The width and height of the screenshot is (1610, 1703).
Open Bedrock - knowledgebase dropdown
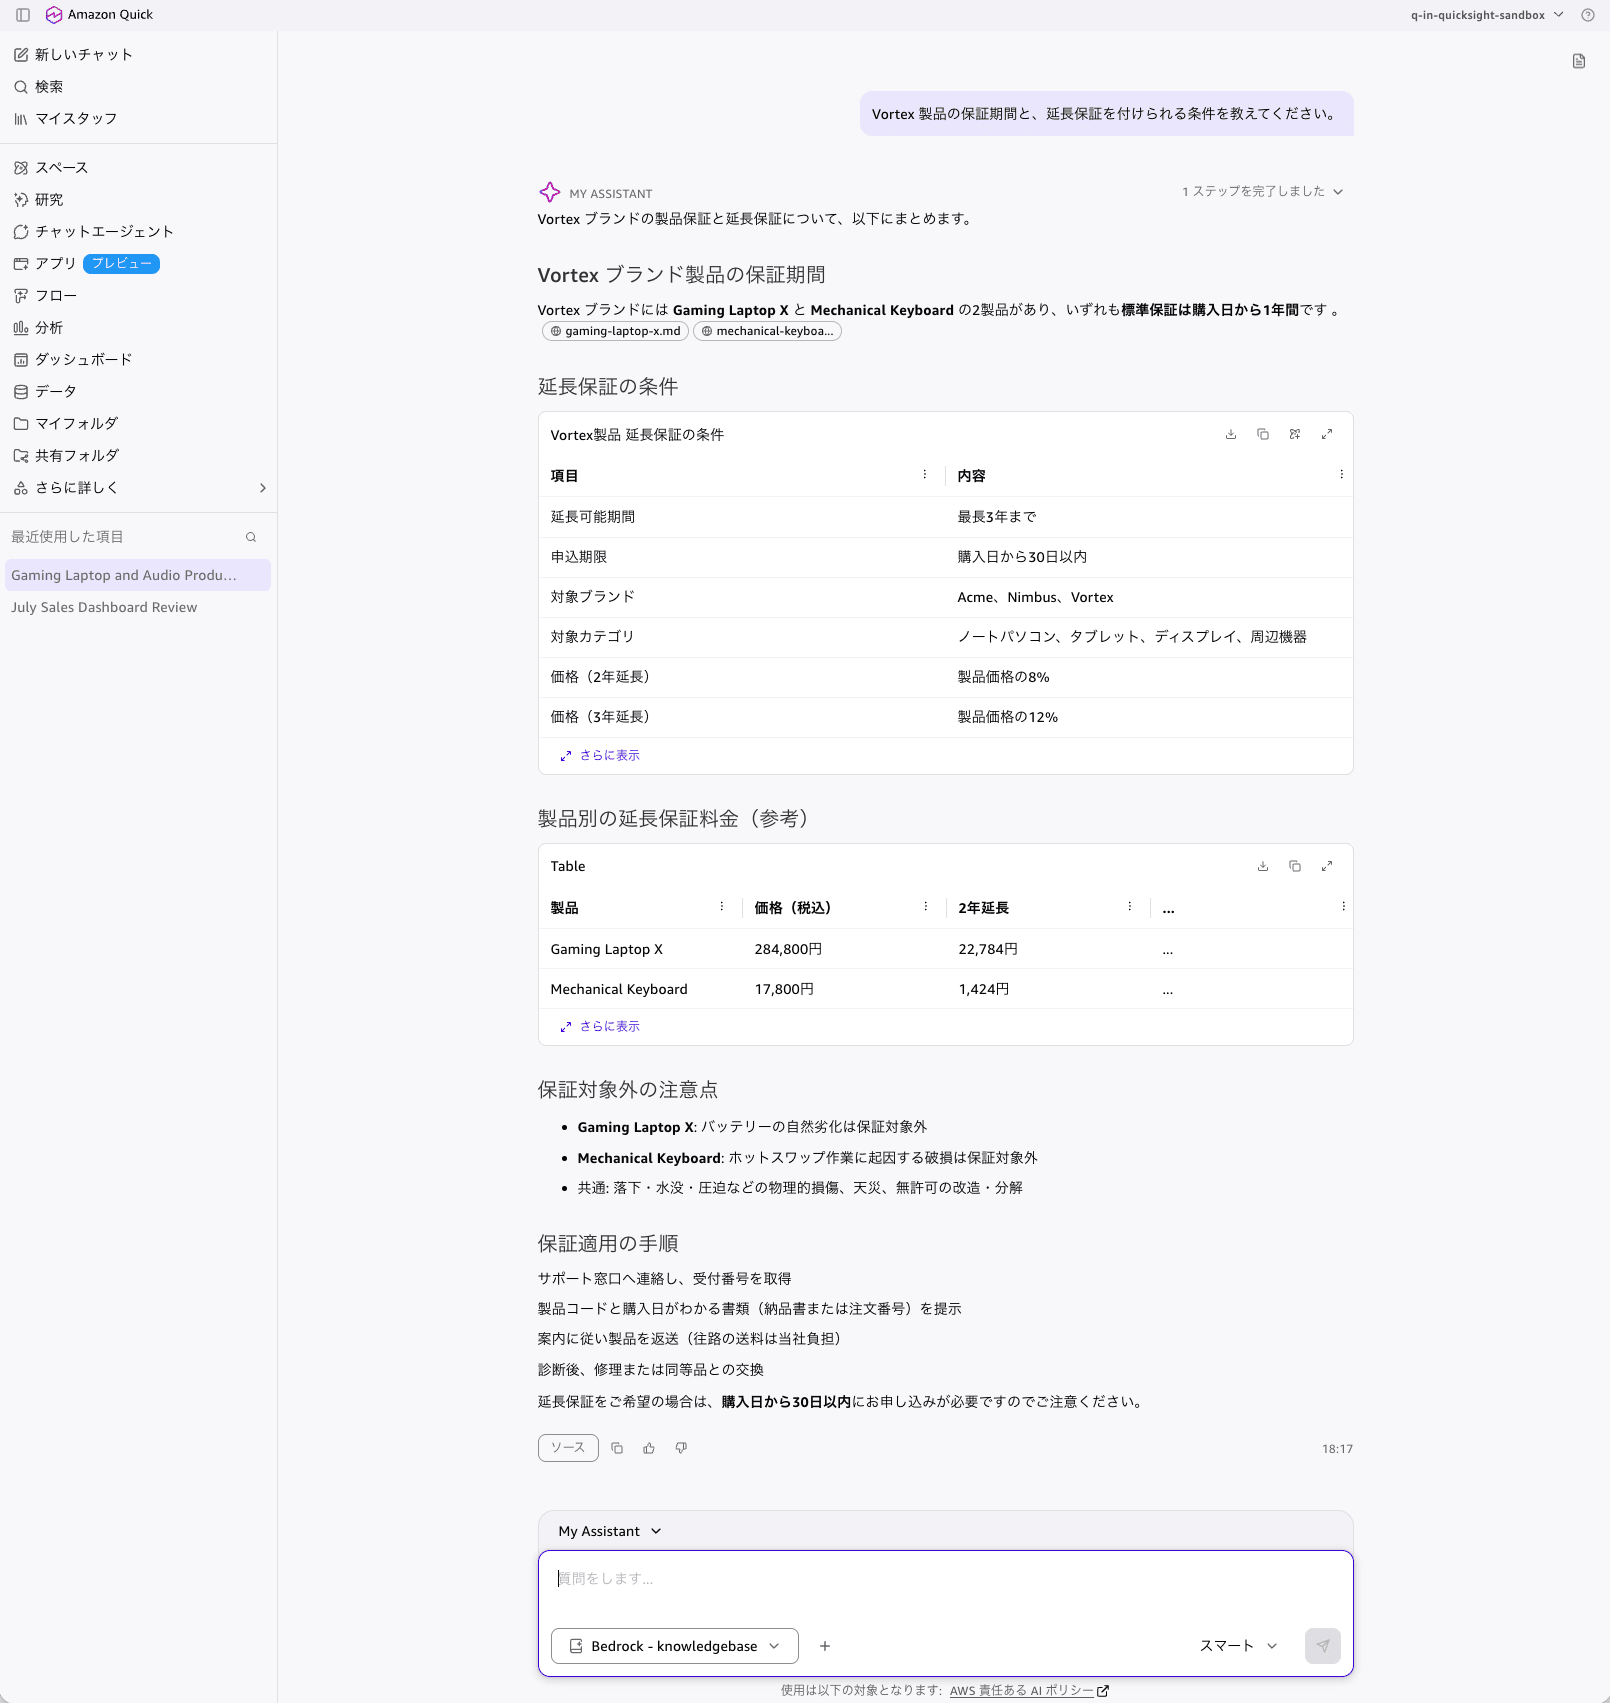pos(675,1646)
